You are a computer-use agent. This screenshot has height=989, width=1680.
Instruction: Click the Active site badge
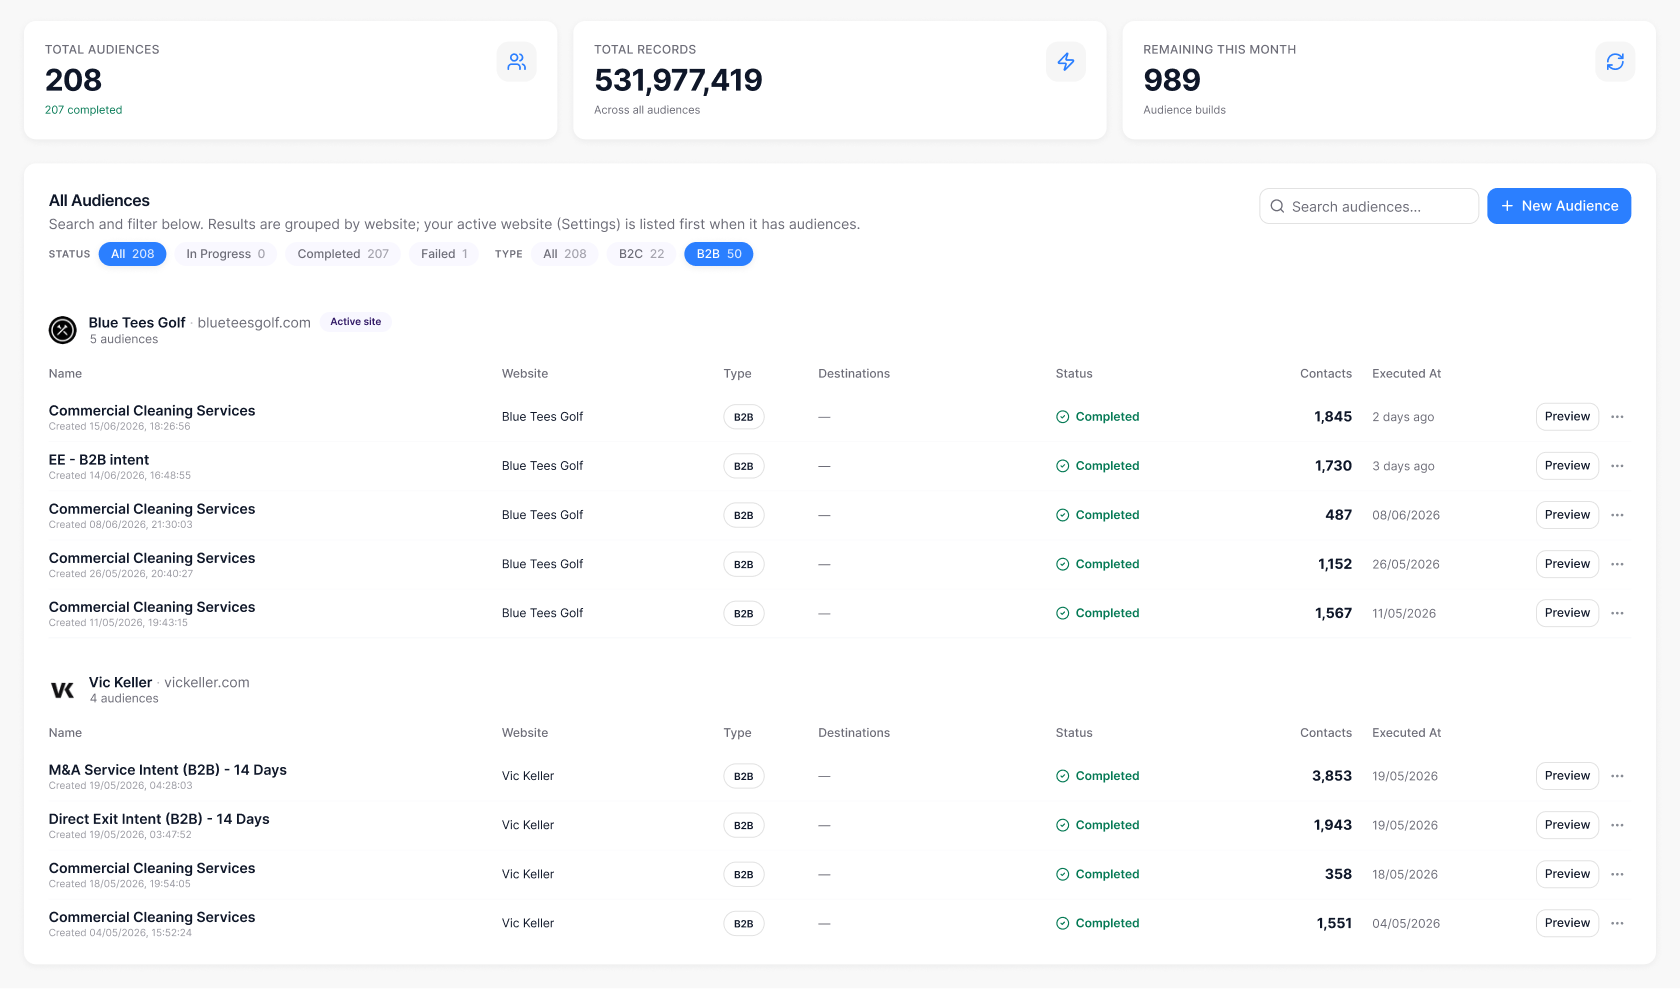[x=356, y=322]
